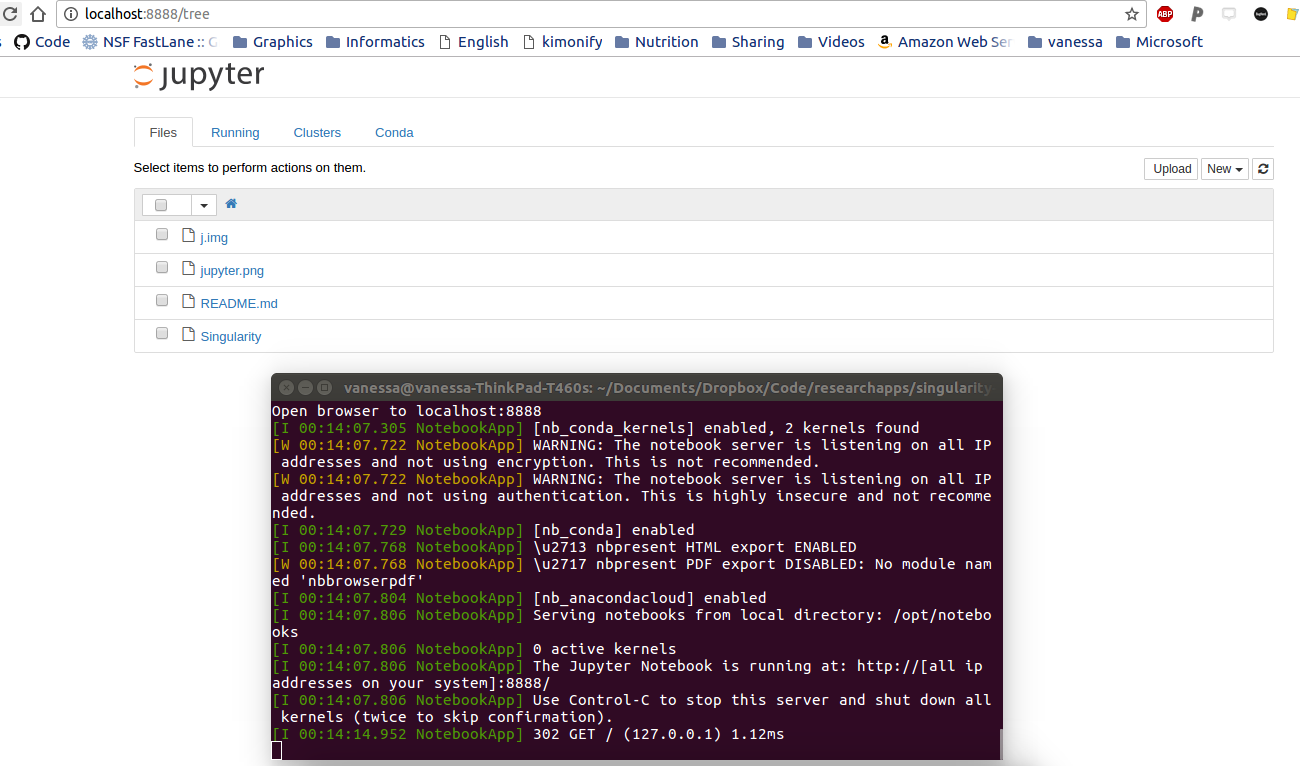The width and height of the screenshot is (1300, 766).
Task: Click terminal text '[nb_anacondacloud] enabled'
Action: (x=649, y=598)
